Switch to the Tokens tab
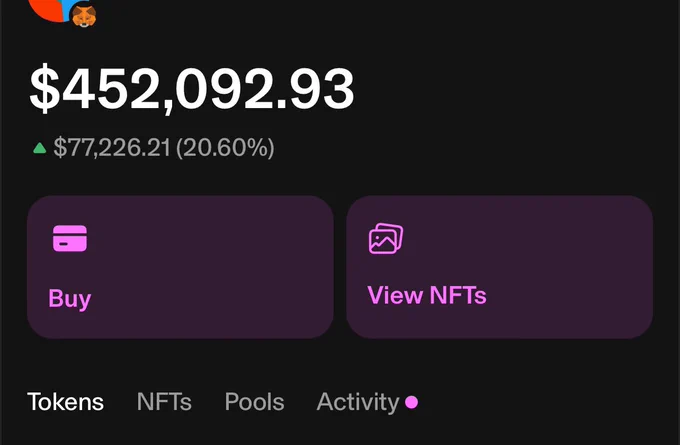The image size is (680, 445). (65, 402)
